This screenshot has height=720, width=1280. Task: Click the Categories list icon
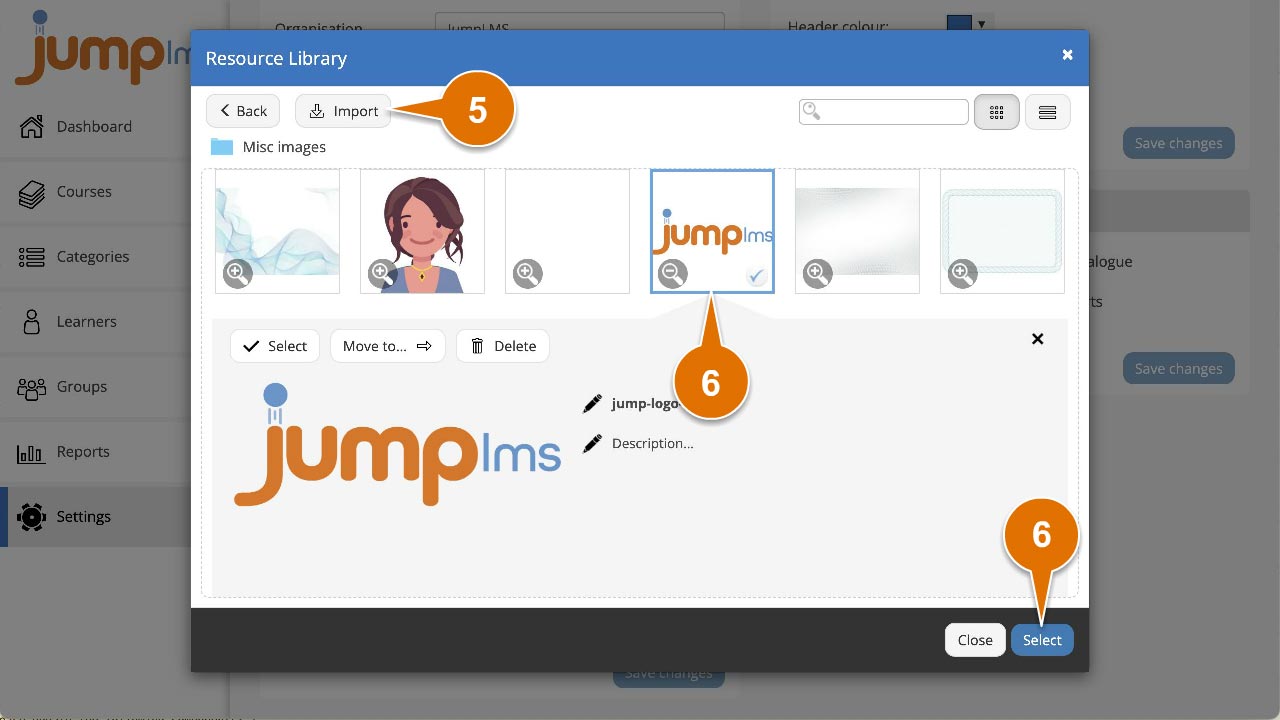(x=32, y=257)
